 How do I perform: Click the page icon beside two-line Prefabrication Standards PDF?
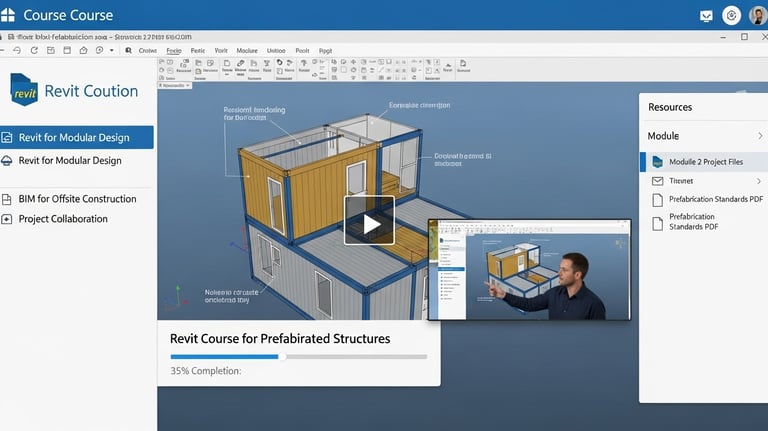[657, 224]
